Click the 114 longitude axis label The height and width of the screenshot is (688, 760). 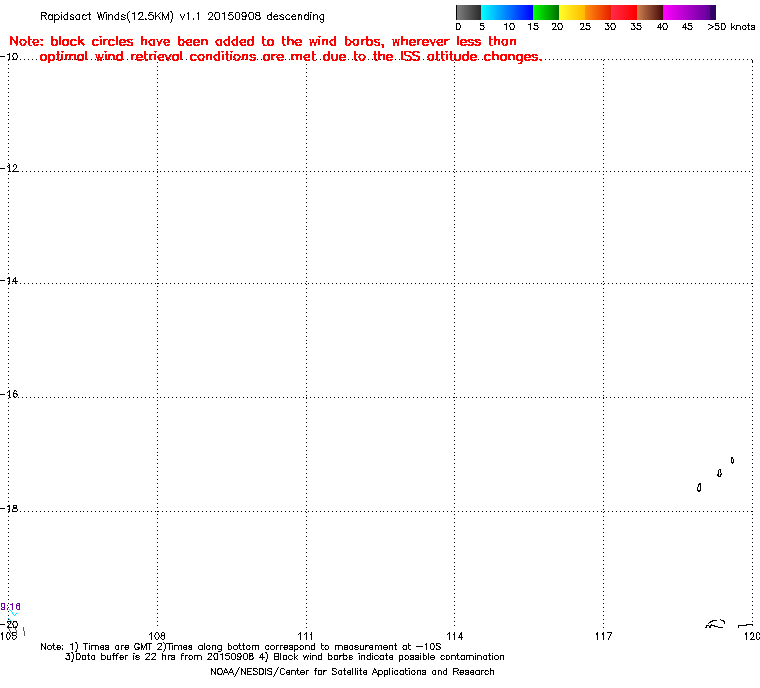click(454, 636)
